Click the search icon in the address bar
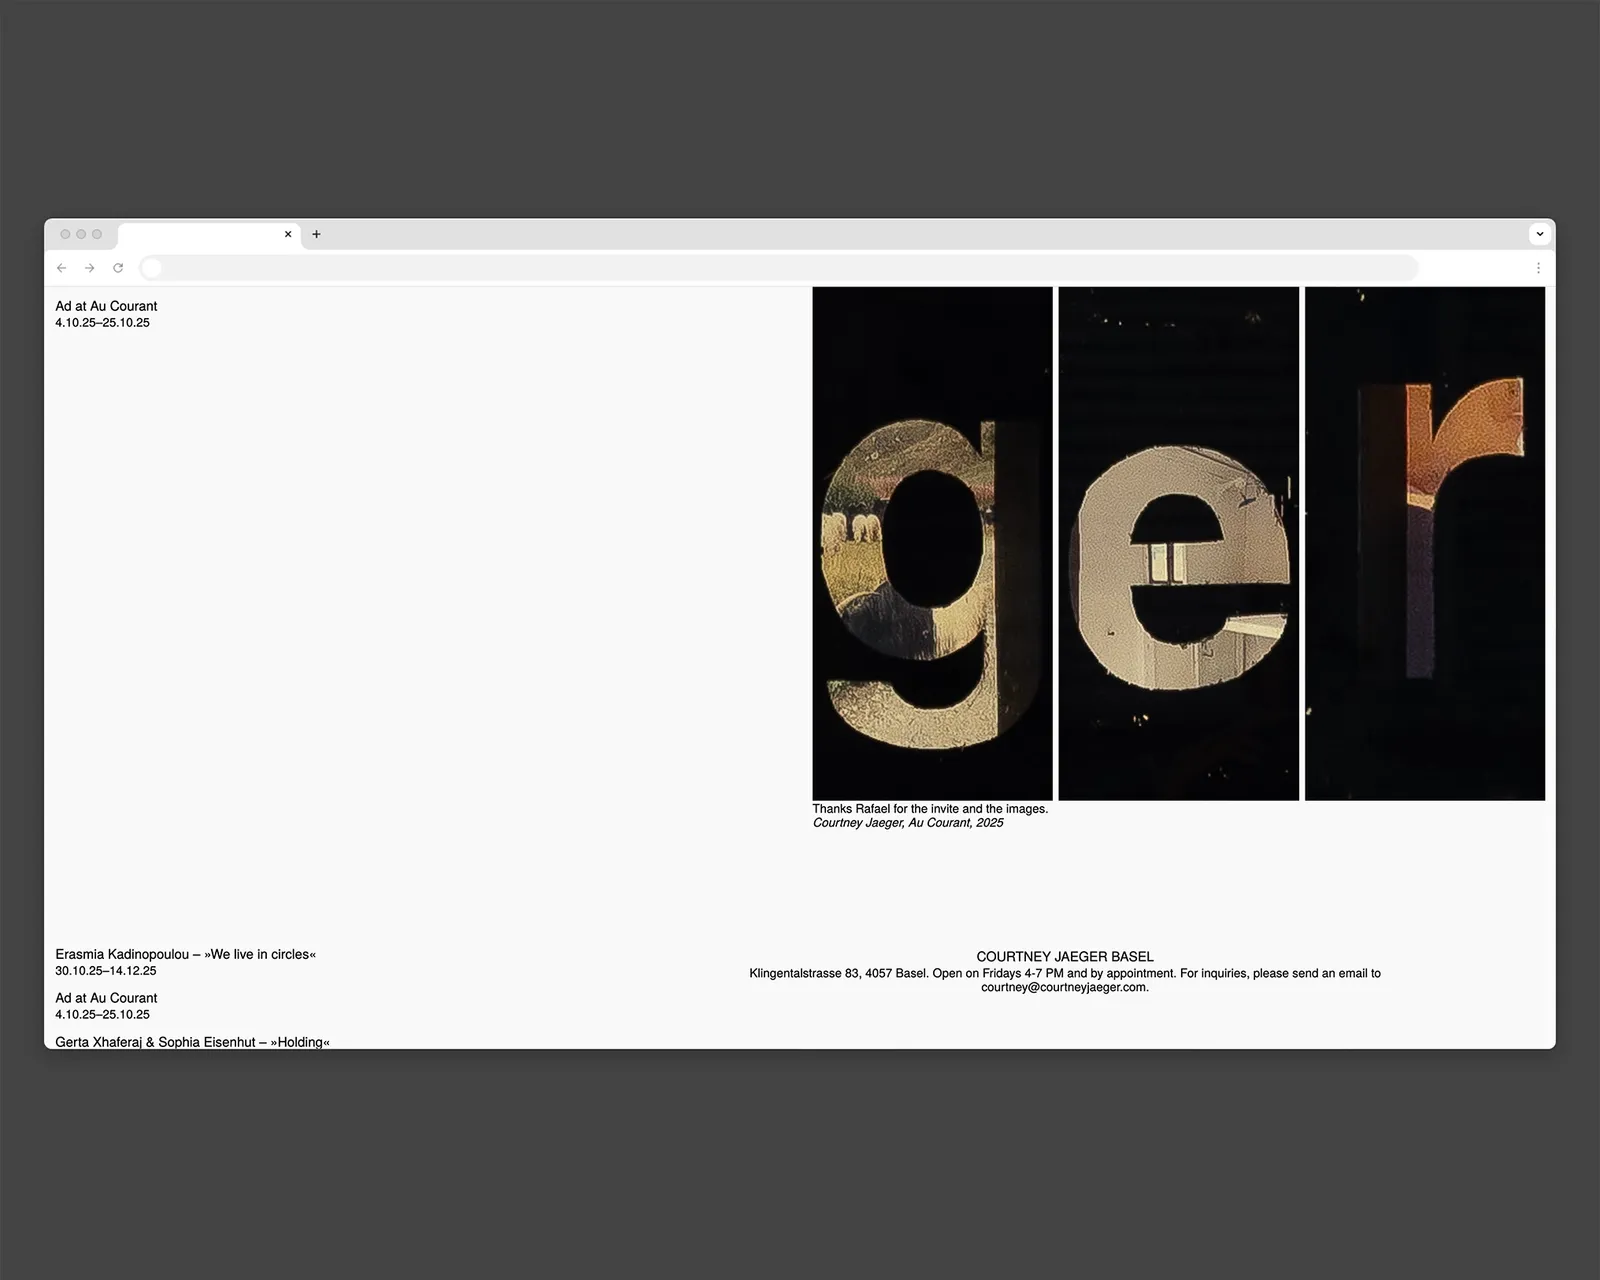This screenshot has height=1280, width=1600. click(x=152, y=268)
